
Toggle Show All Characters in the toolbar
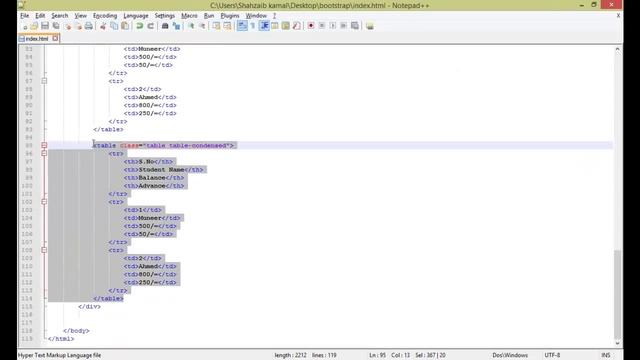click(253, 26)
